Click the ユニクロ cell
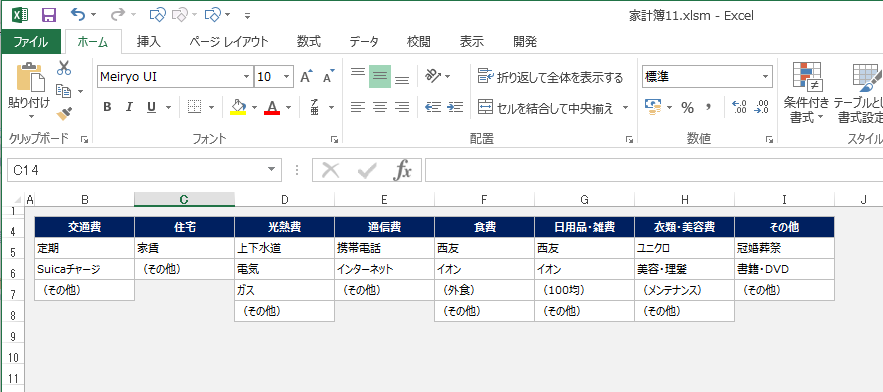The image size is (883, 392). [684, 248]
